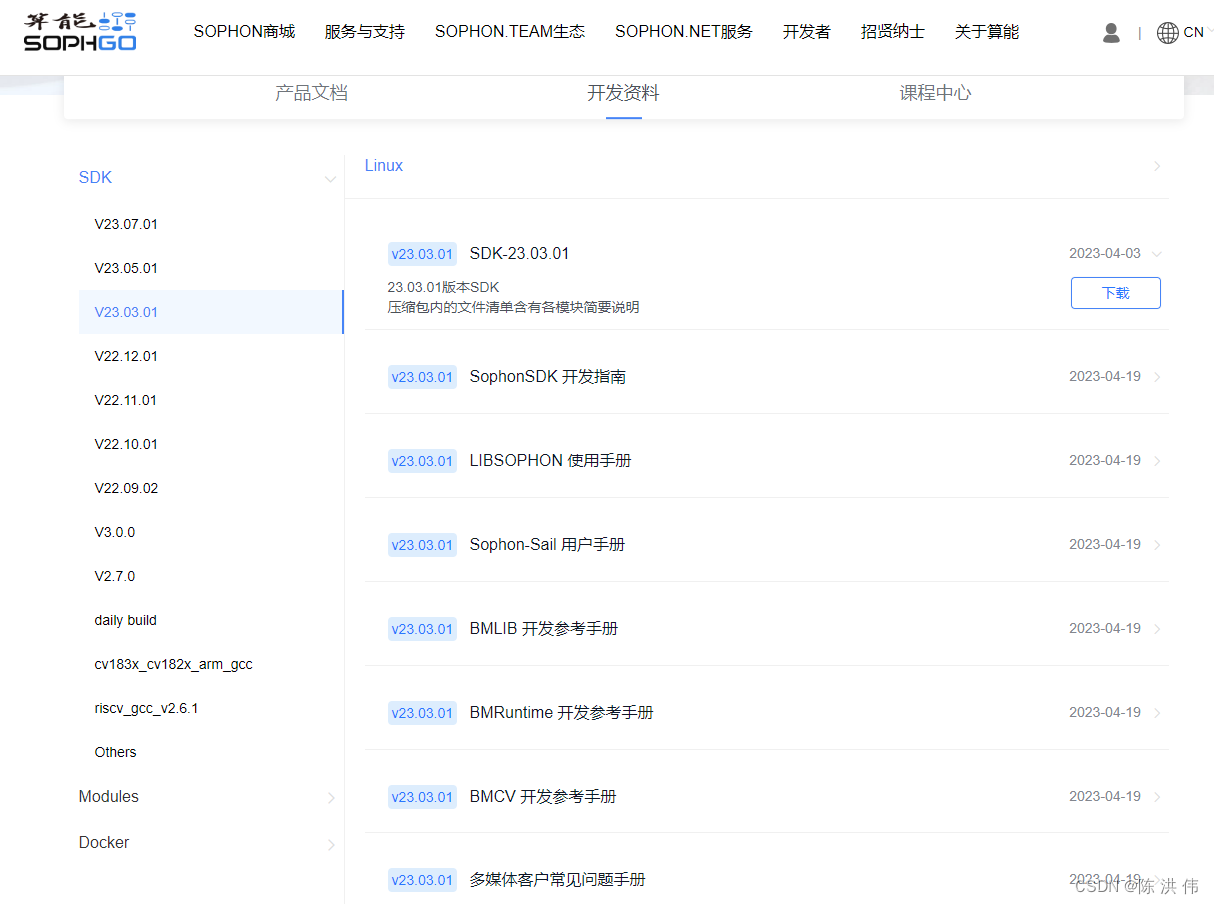1214x904 pixels.
Task: Expand SDK-23.03.01 entry chevron
Action: tap(1156, 253)
